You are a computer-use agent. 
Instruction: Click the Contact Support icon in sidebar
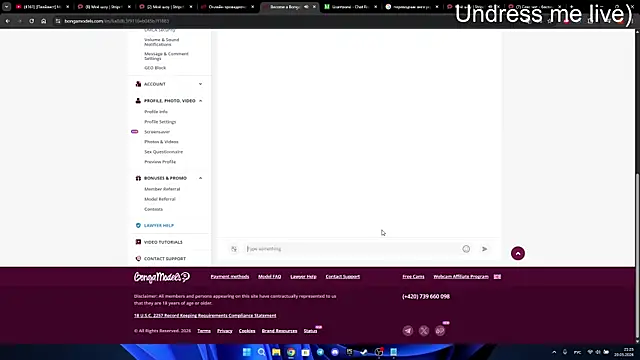pos(138,258)
